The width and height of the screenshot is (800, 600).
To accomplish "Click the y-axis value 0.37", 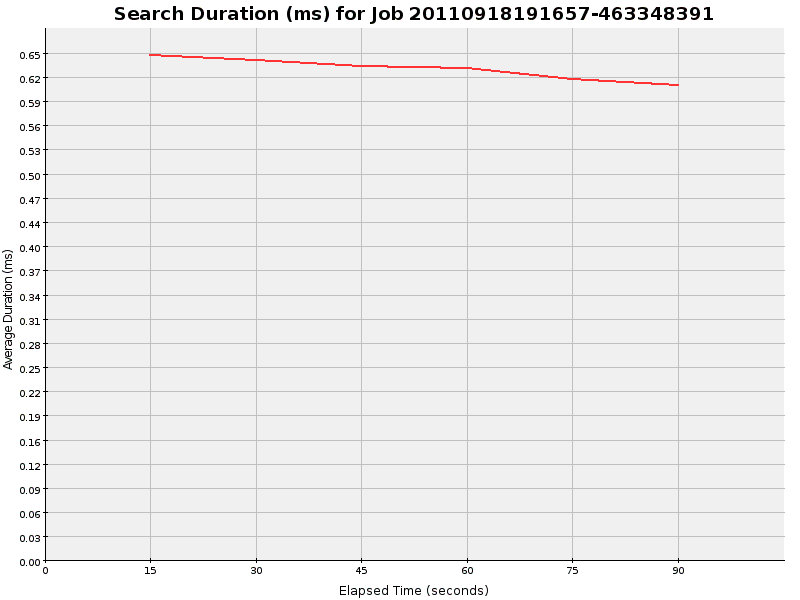I will [x=30, y=273].
